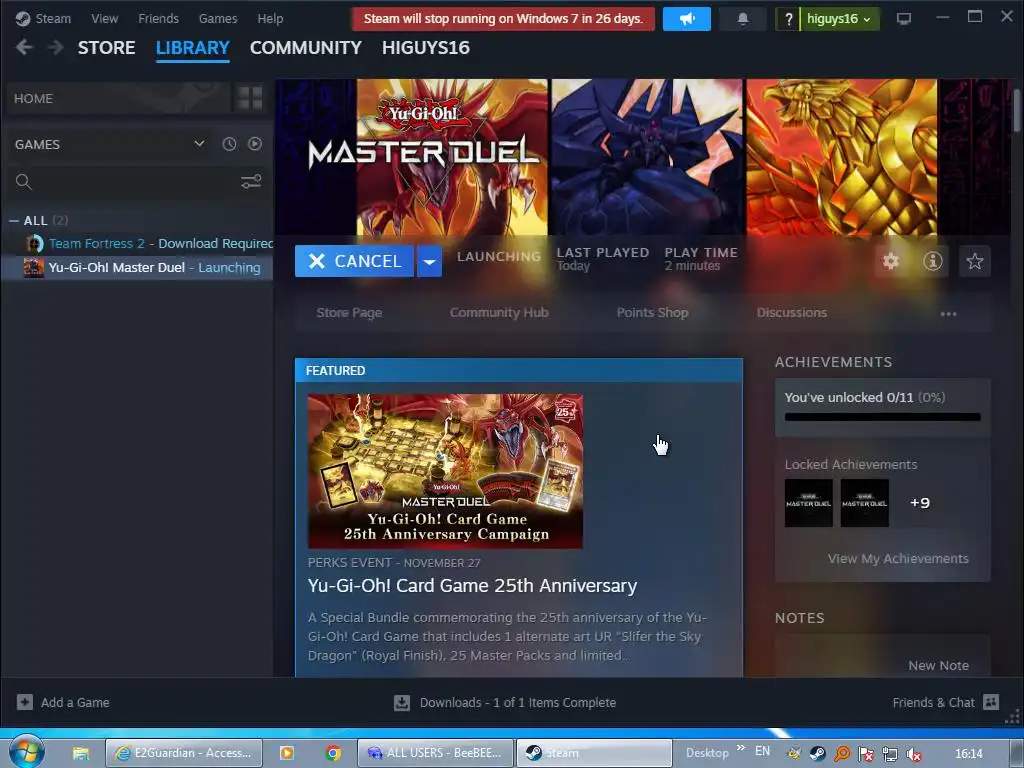Open collections grid view icon

pos(250,98)
